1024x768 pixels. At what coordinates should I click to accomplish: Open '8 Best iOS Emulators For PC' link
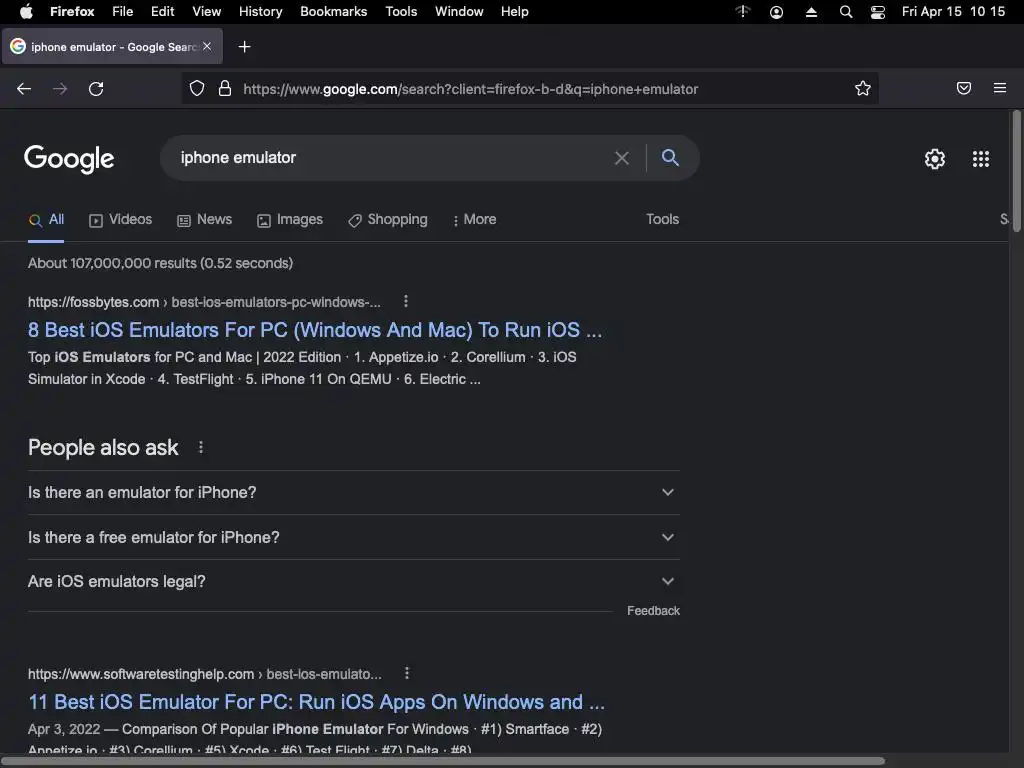coord(315,330)
